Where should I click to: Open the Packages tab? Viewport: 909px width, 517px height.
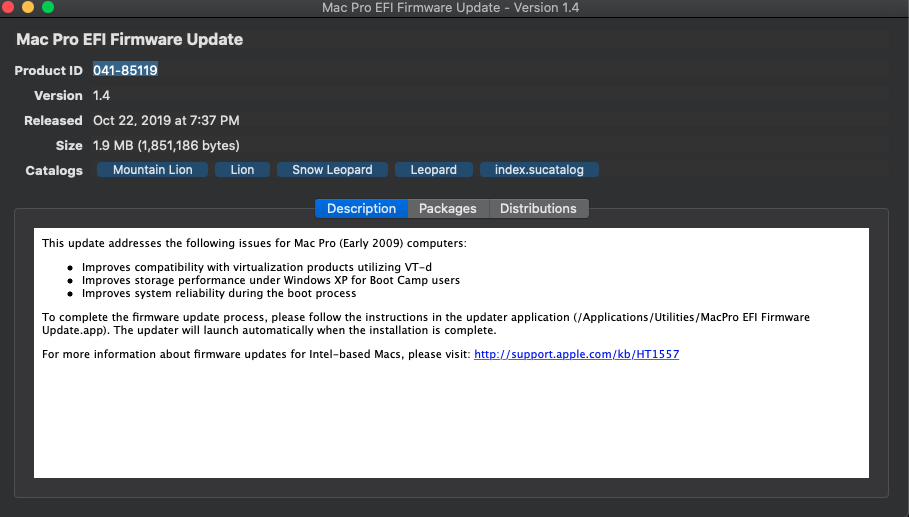447,208
